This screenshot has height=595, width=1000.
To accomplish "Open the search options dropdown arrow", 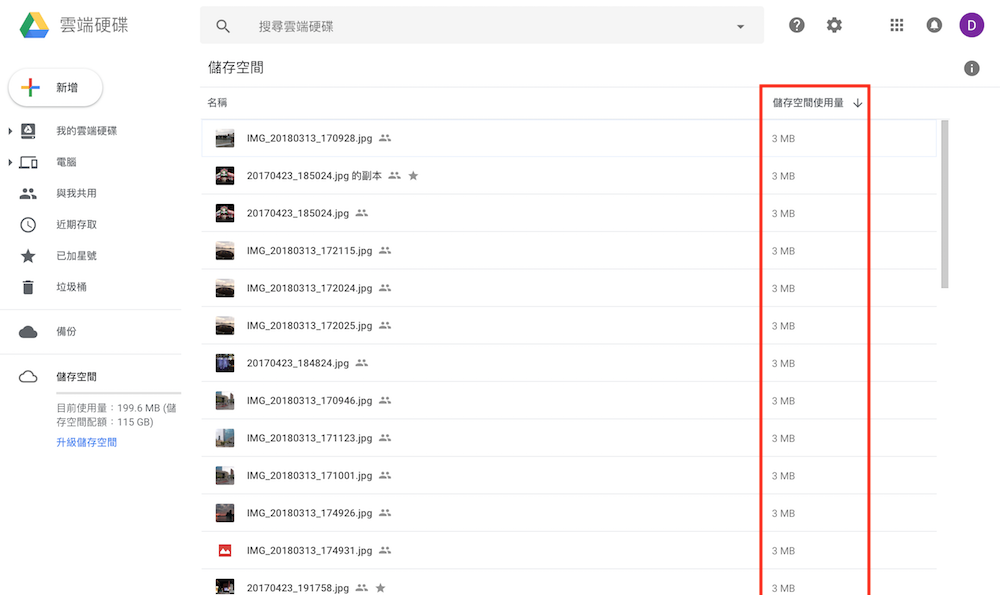I will tap(739, 25).
